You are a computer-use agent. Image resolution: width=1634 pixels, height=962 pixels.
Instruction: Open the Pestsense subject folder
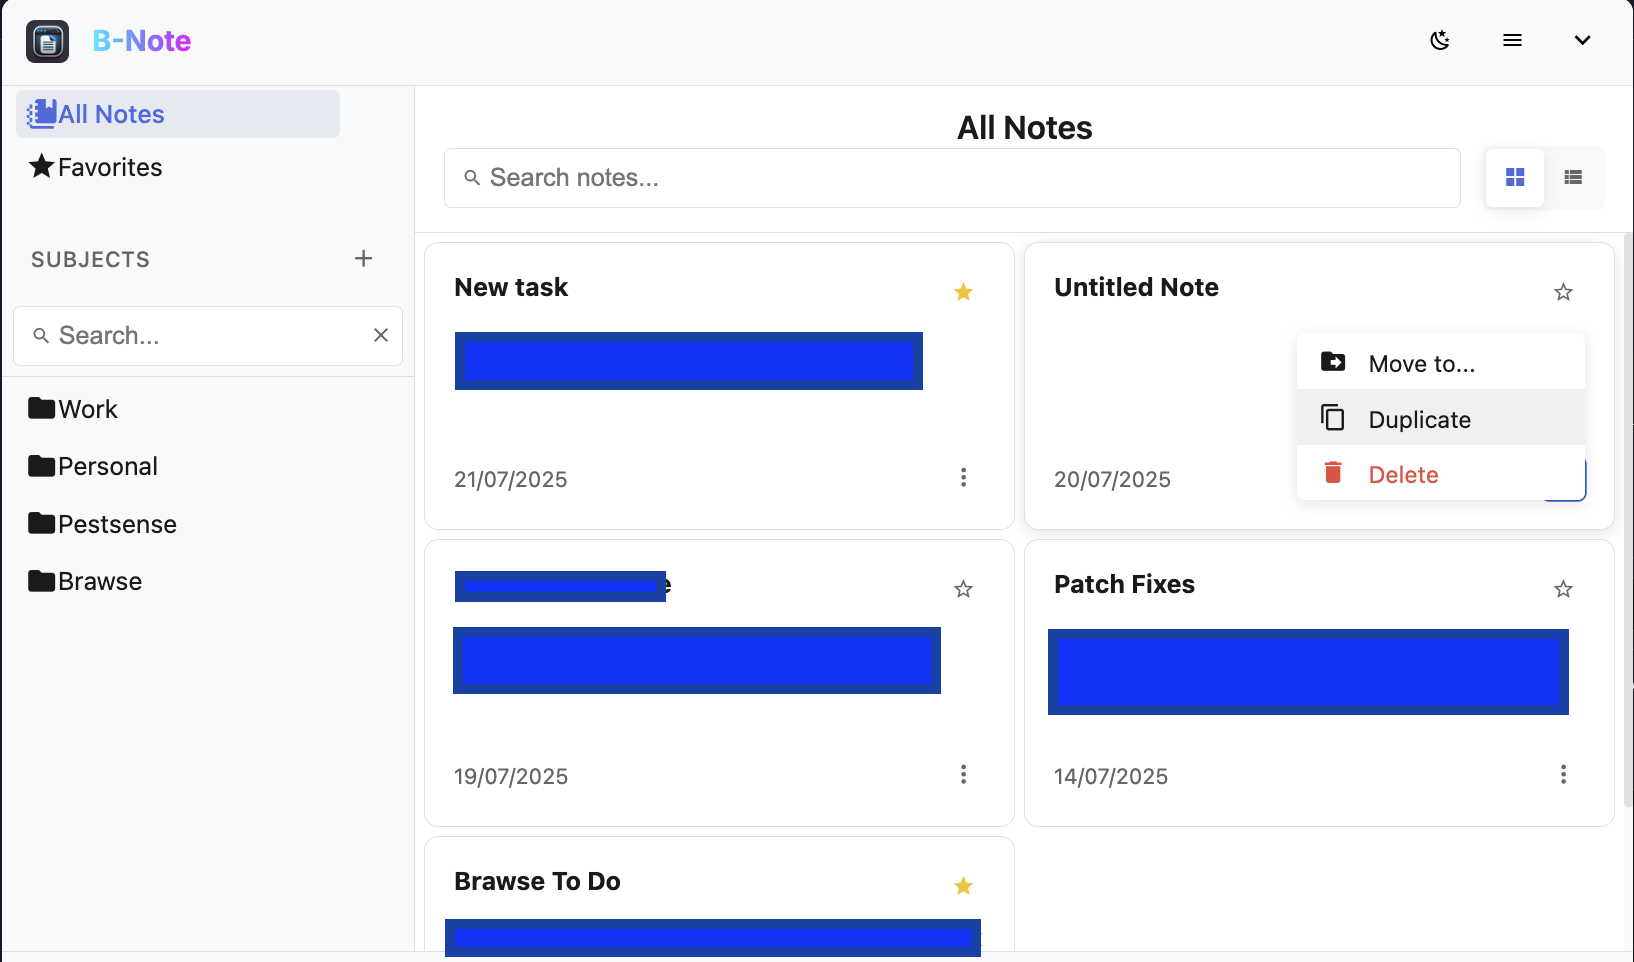pyautogui.click(x=116, y=523)
